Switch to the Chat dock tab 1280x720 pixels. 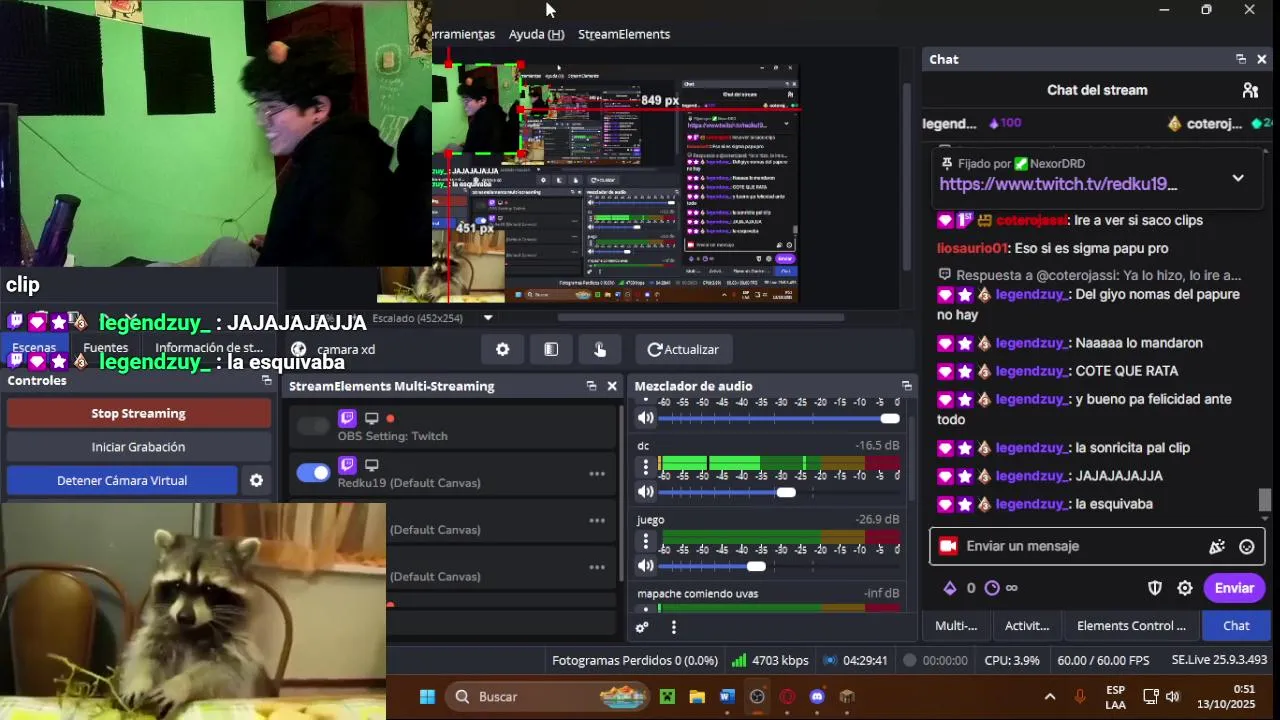[1237, 626]
